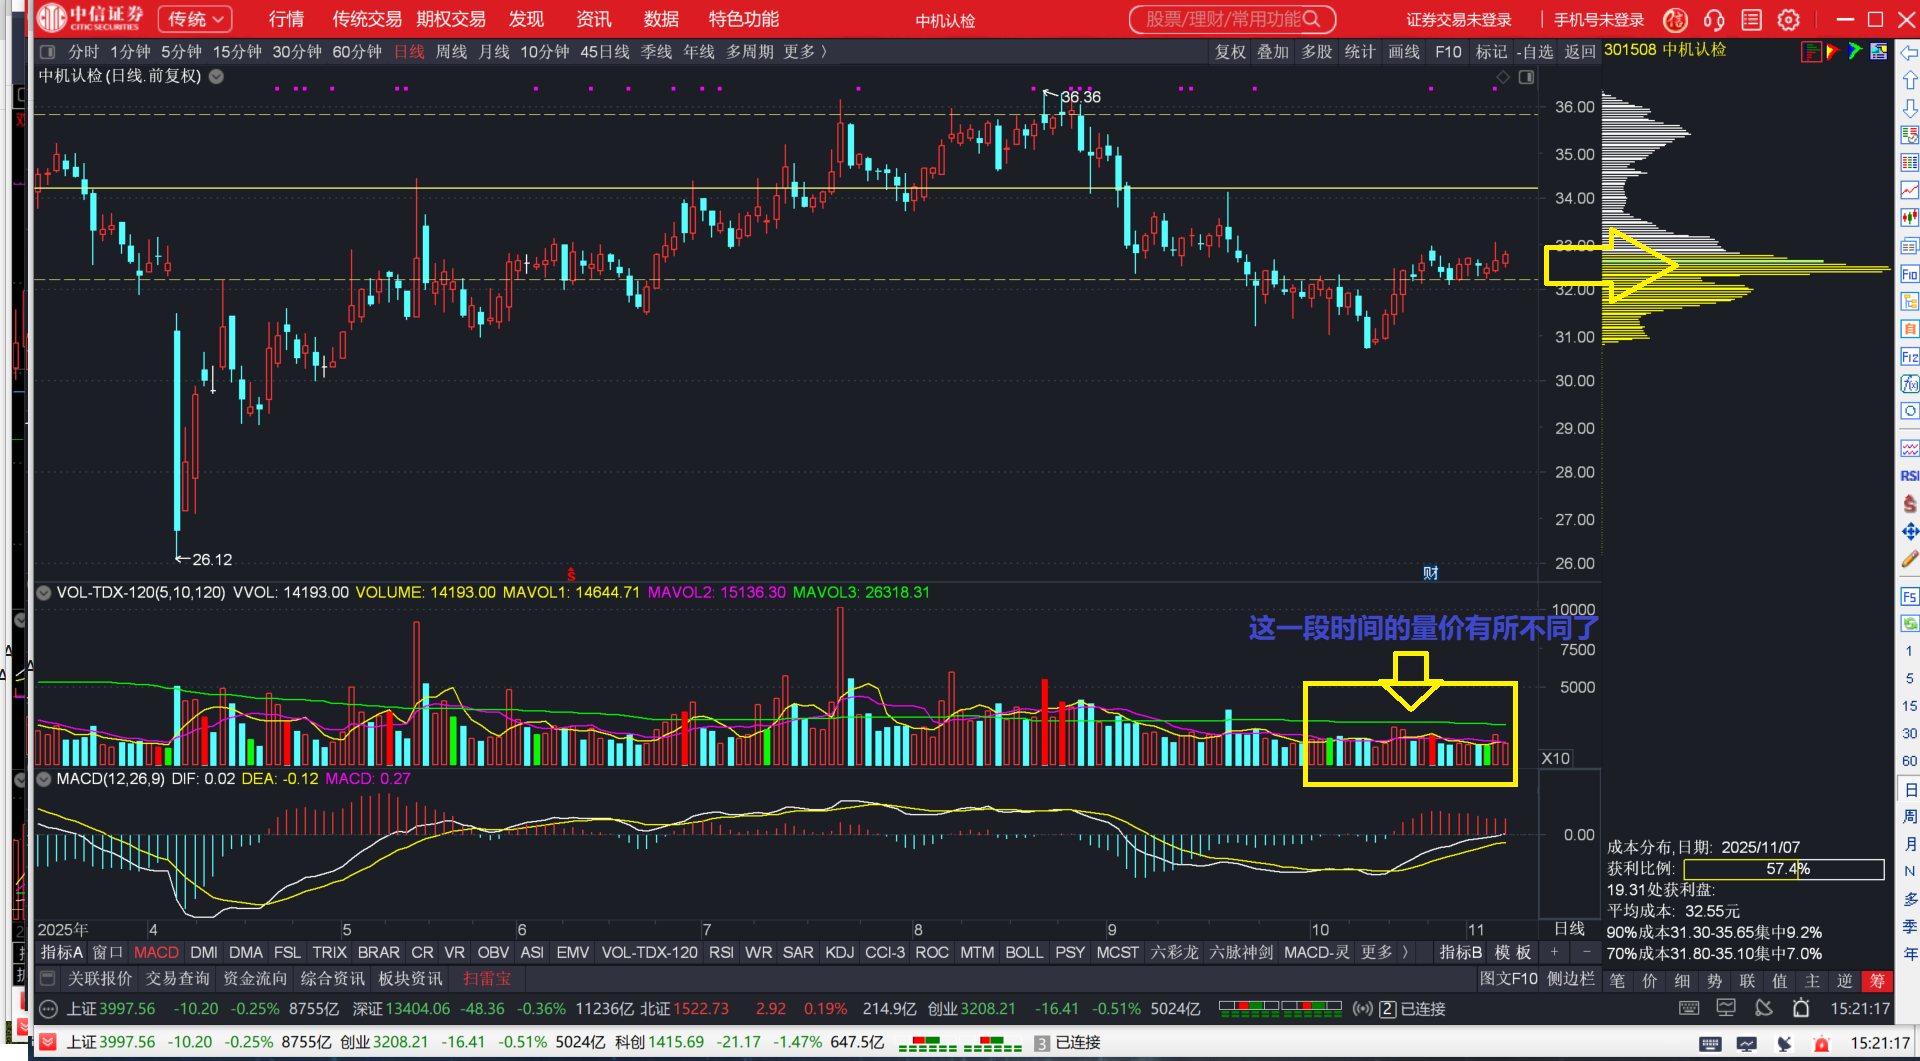Open the 行情 menu

286,19
